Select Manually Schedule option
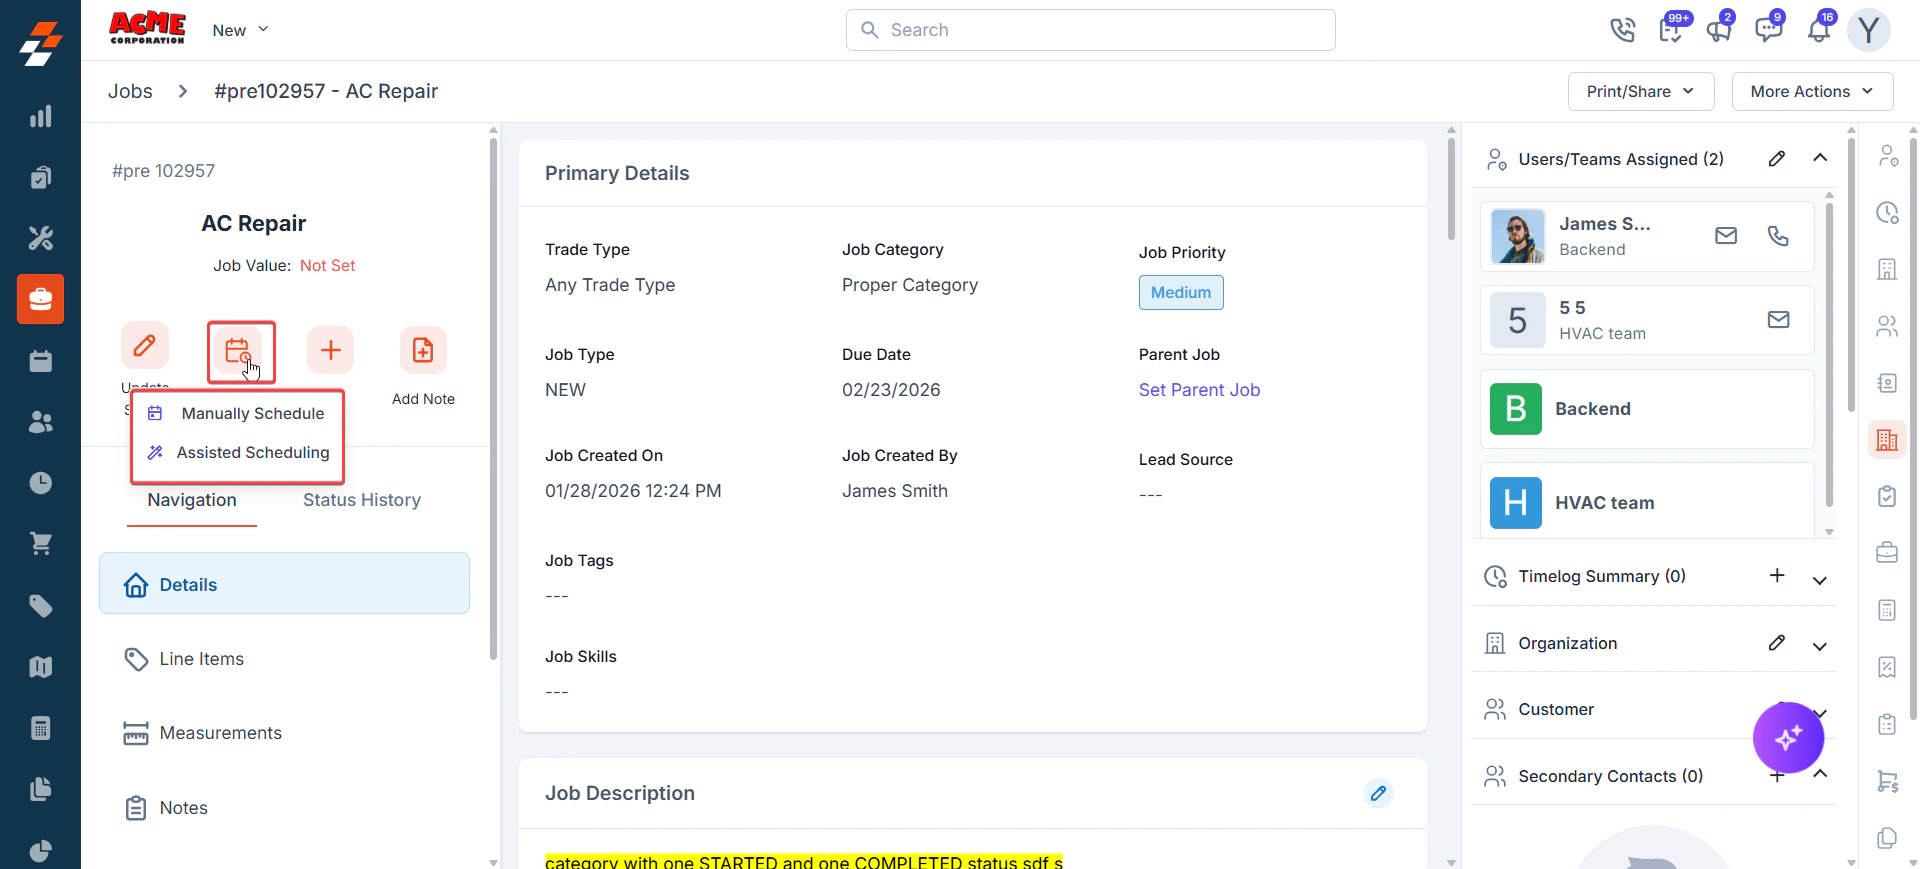1920x869 pixels. 237,413
